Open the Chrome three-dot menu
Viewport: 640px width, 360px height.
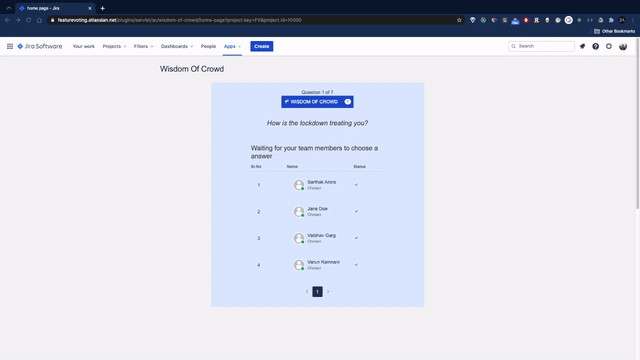633,20
